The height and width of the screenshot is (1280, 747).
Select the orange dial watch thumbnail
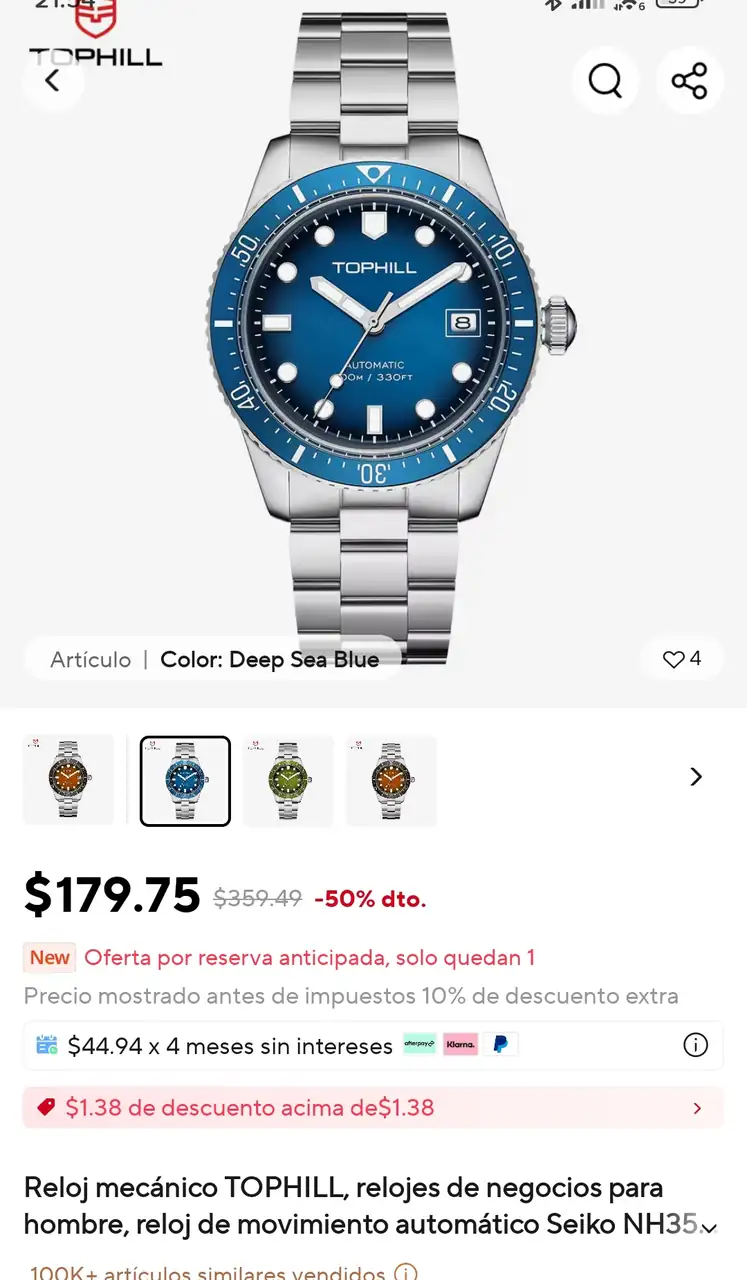[69, 781]
